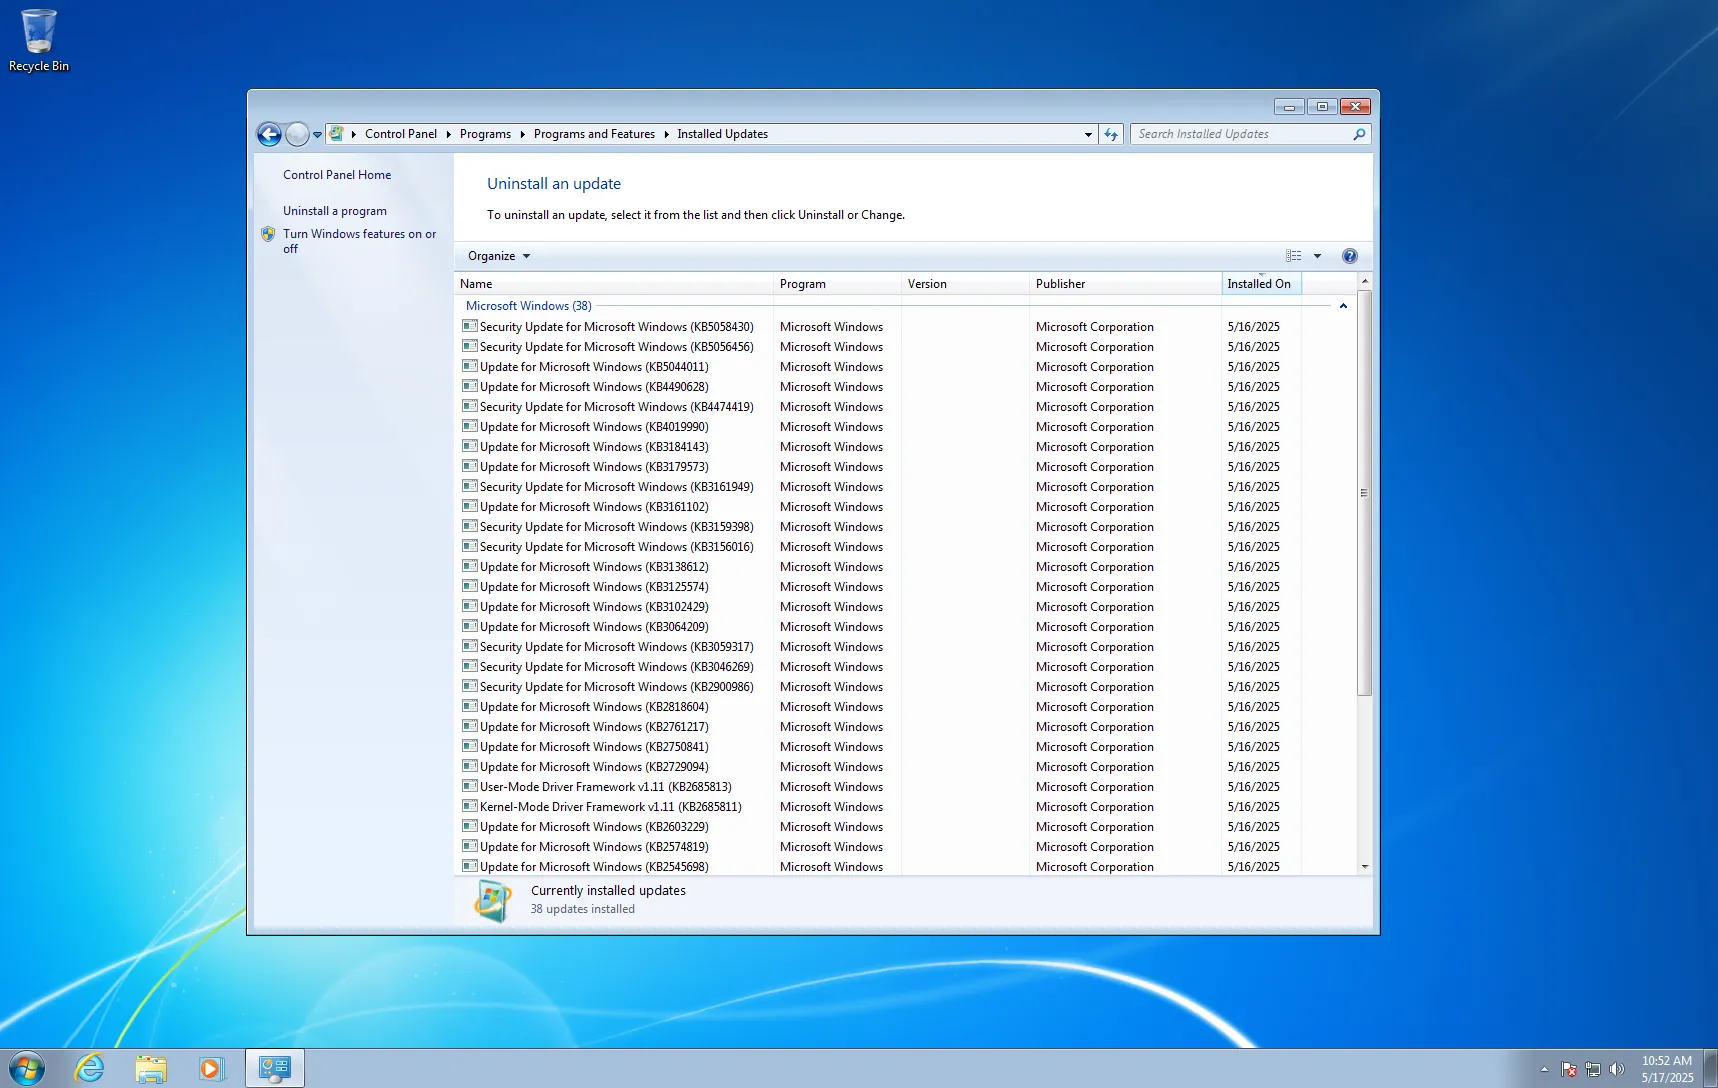Click Programs and Features breadcrumb
Viewport: 1718px width, 1088px height.
594,134
